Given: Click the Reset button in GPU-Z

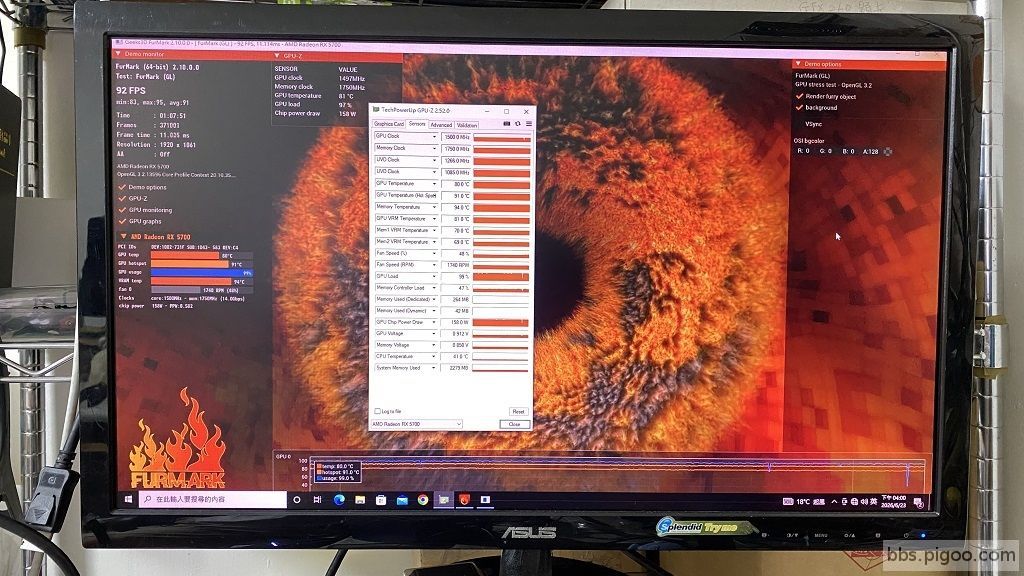Looking at the screenshot, I should point(518,411).
